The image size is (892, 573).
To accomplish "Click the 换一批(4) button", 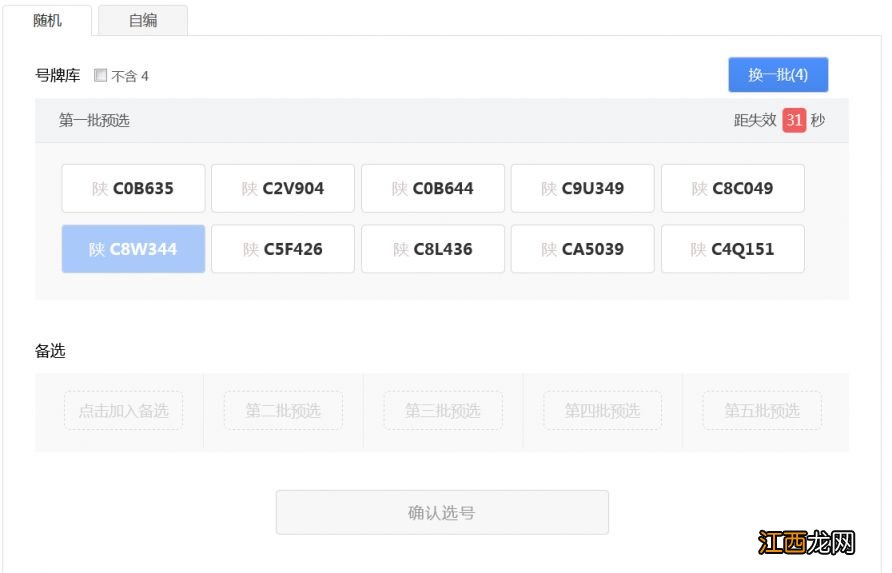I will point(777,75).
